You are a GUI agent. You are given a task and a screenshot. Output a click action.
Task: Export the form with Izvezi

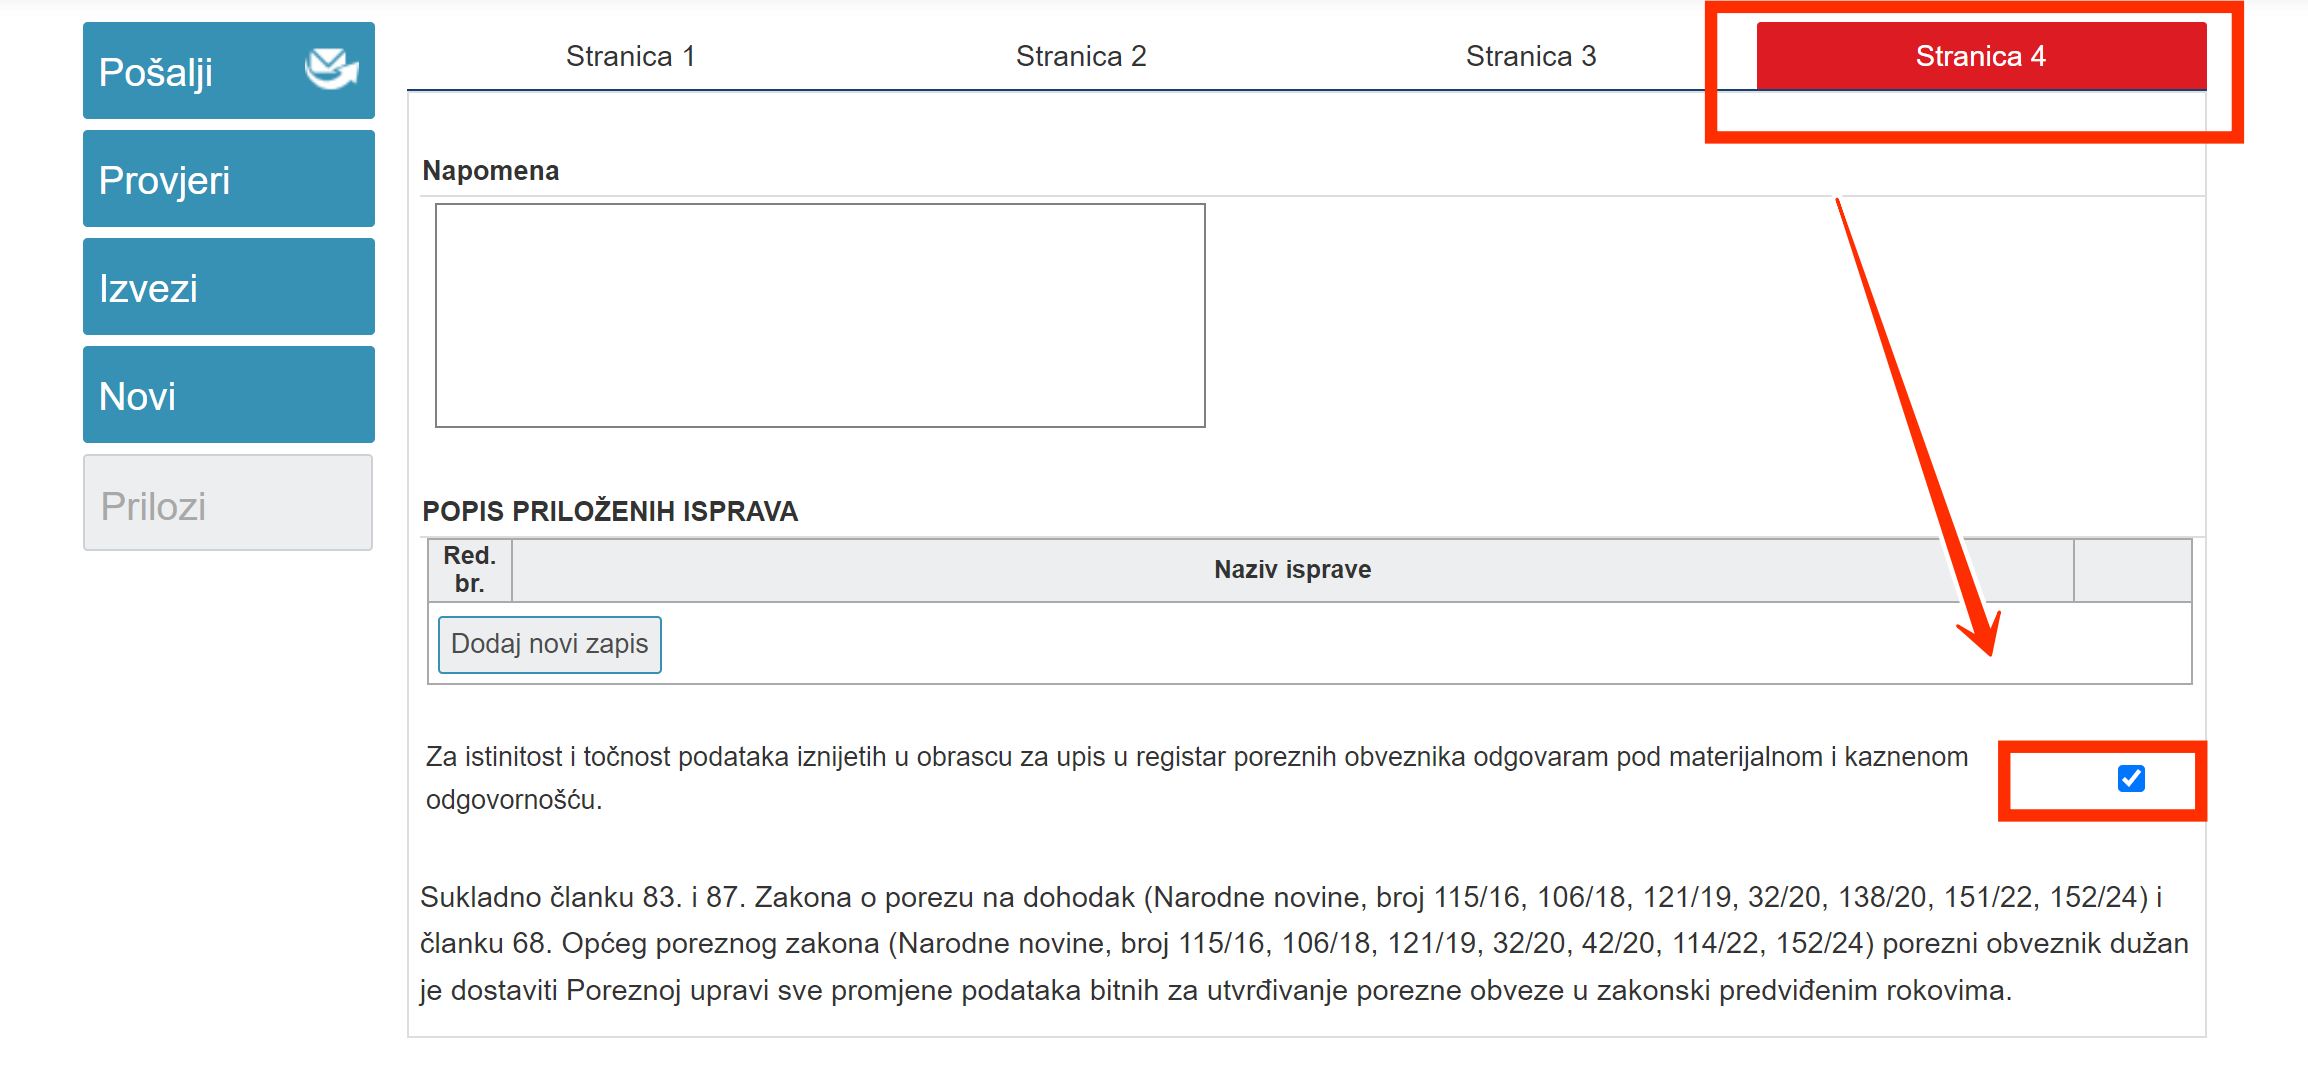point(229,287)
